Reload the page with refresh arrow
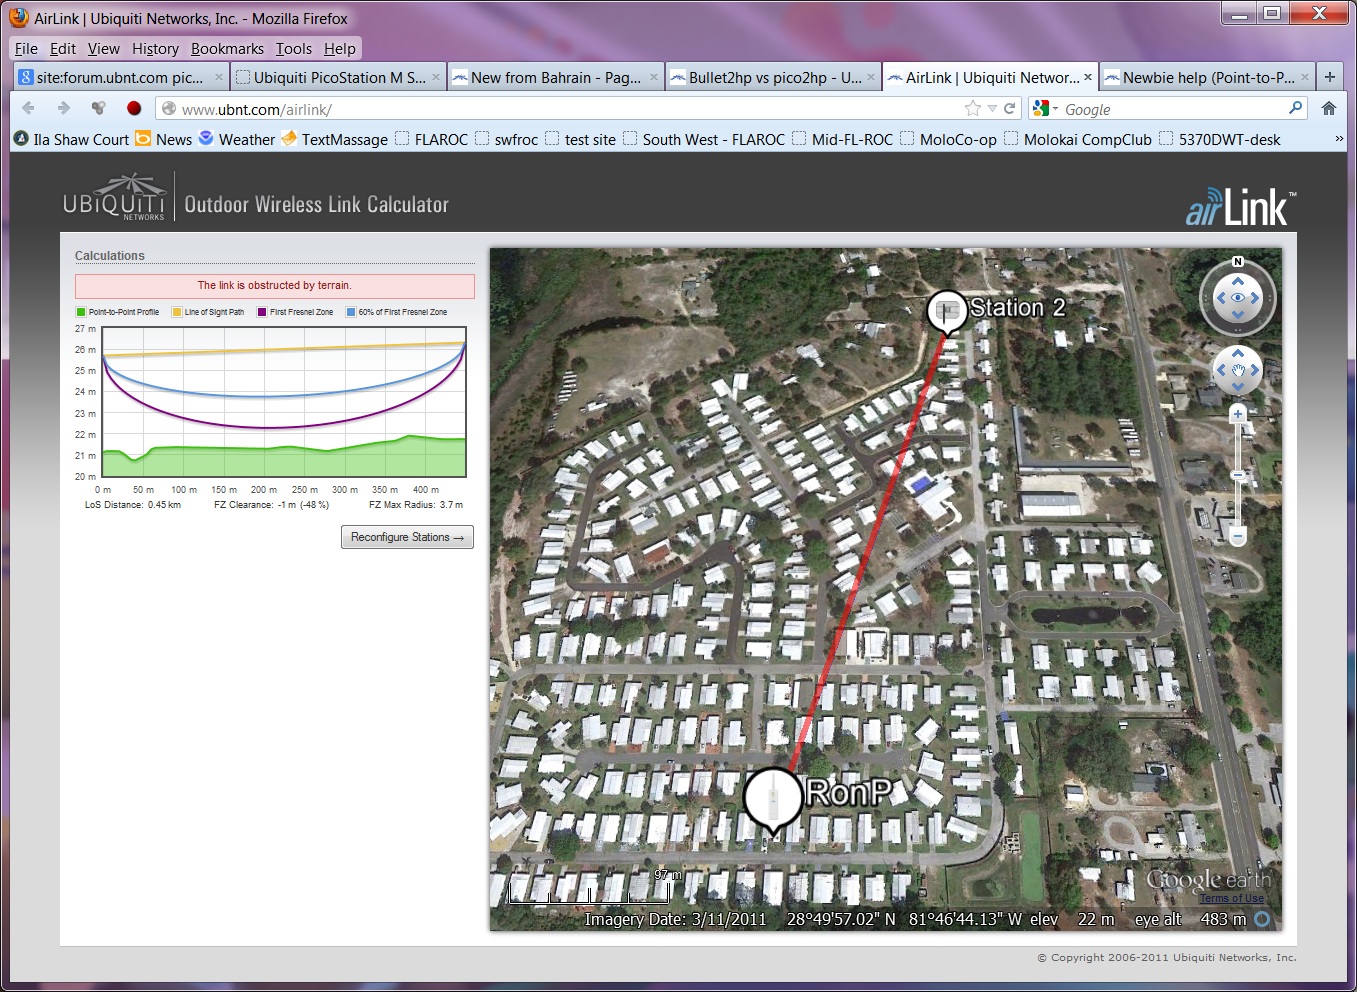 [x=1010, y=109]
